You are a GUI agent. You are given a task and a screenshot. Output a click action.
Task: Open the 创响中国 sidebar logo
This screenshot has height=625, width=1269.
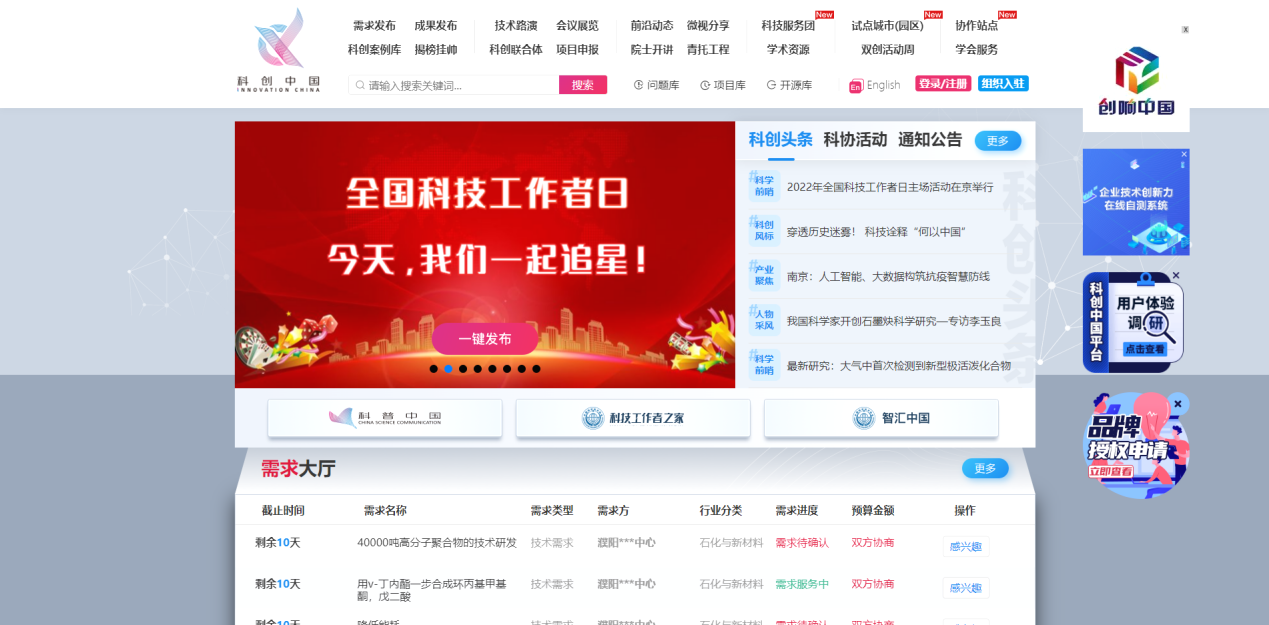pyautogui.click(x=1136, y=80)
